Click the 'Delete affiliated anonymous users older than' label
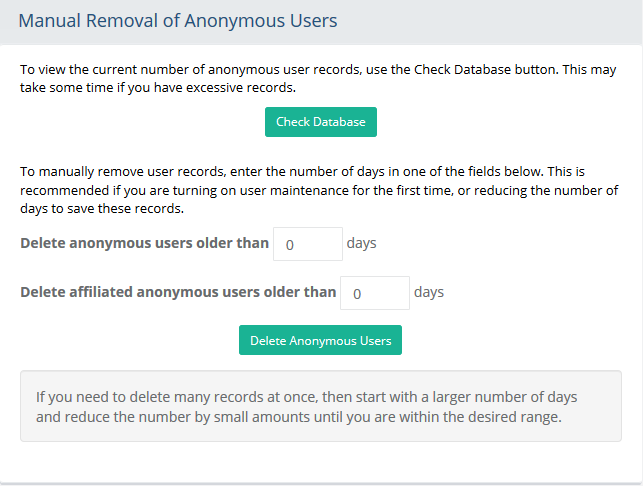 coord(178,293)
